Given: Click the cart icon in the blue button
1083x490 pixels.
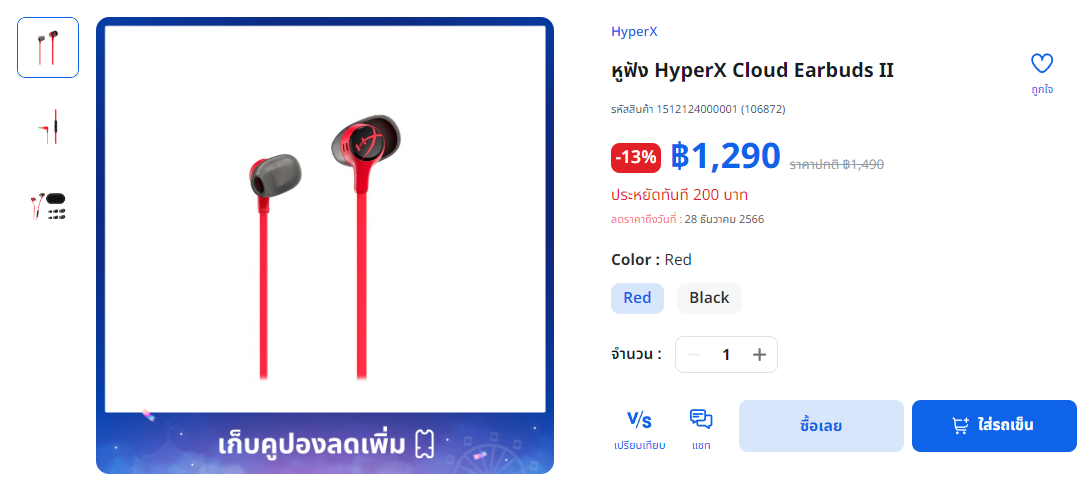Looking at the screenshot, I should [960, 426].
